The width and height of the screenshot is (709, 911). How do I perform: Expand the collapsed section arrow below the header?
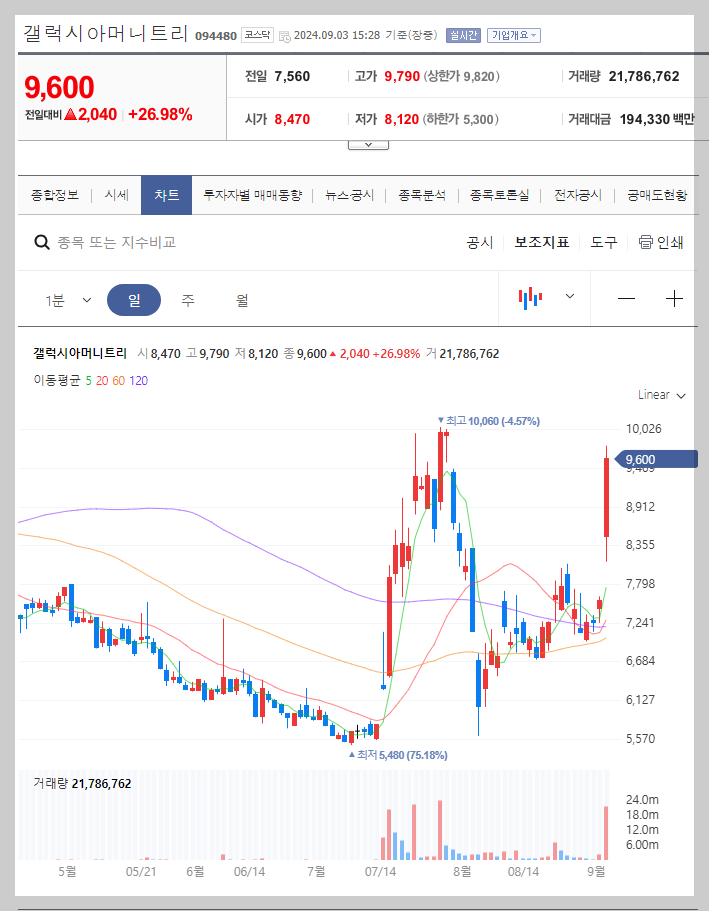click(x=368, y=143)
